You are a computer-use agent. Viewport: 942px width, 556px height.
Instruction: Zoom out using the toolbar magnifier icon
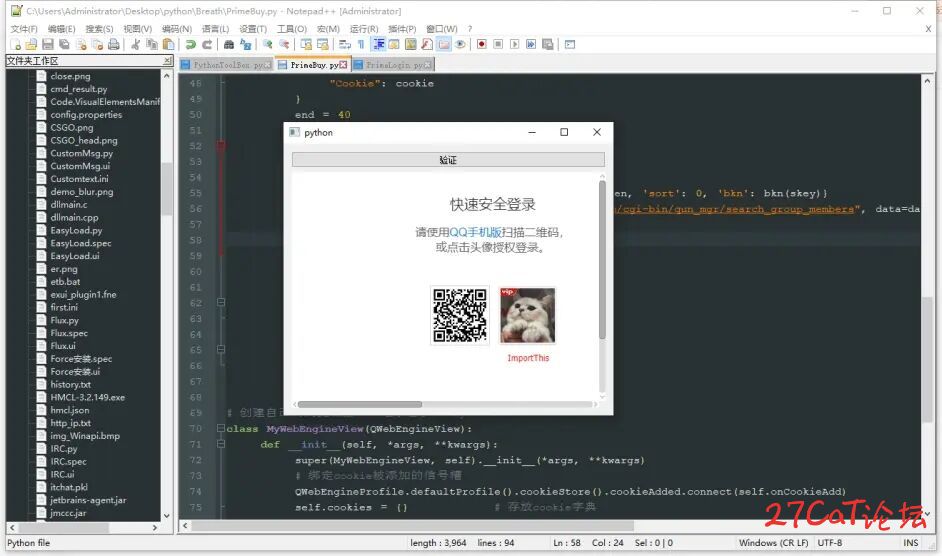[x=284, y=44]
